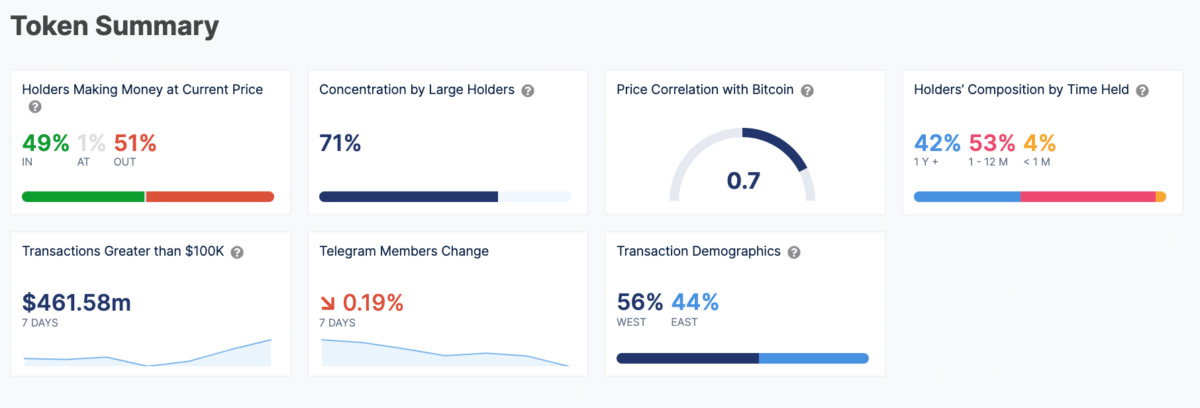
Task: Click the red down arrow in Telegram Members Change
Action: 327,302
